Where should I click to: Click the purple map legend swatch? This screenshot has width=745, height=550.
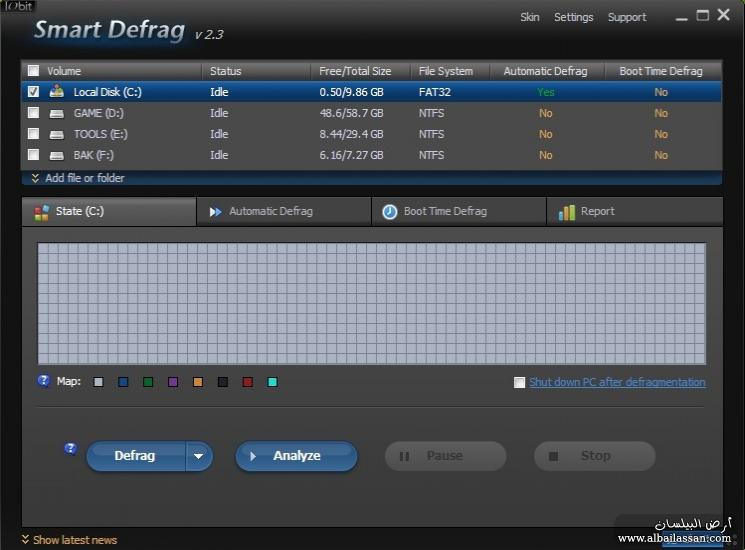[173, 382]
